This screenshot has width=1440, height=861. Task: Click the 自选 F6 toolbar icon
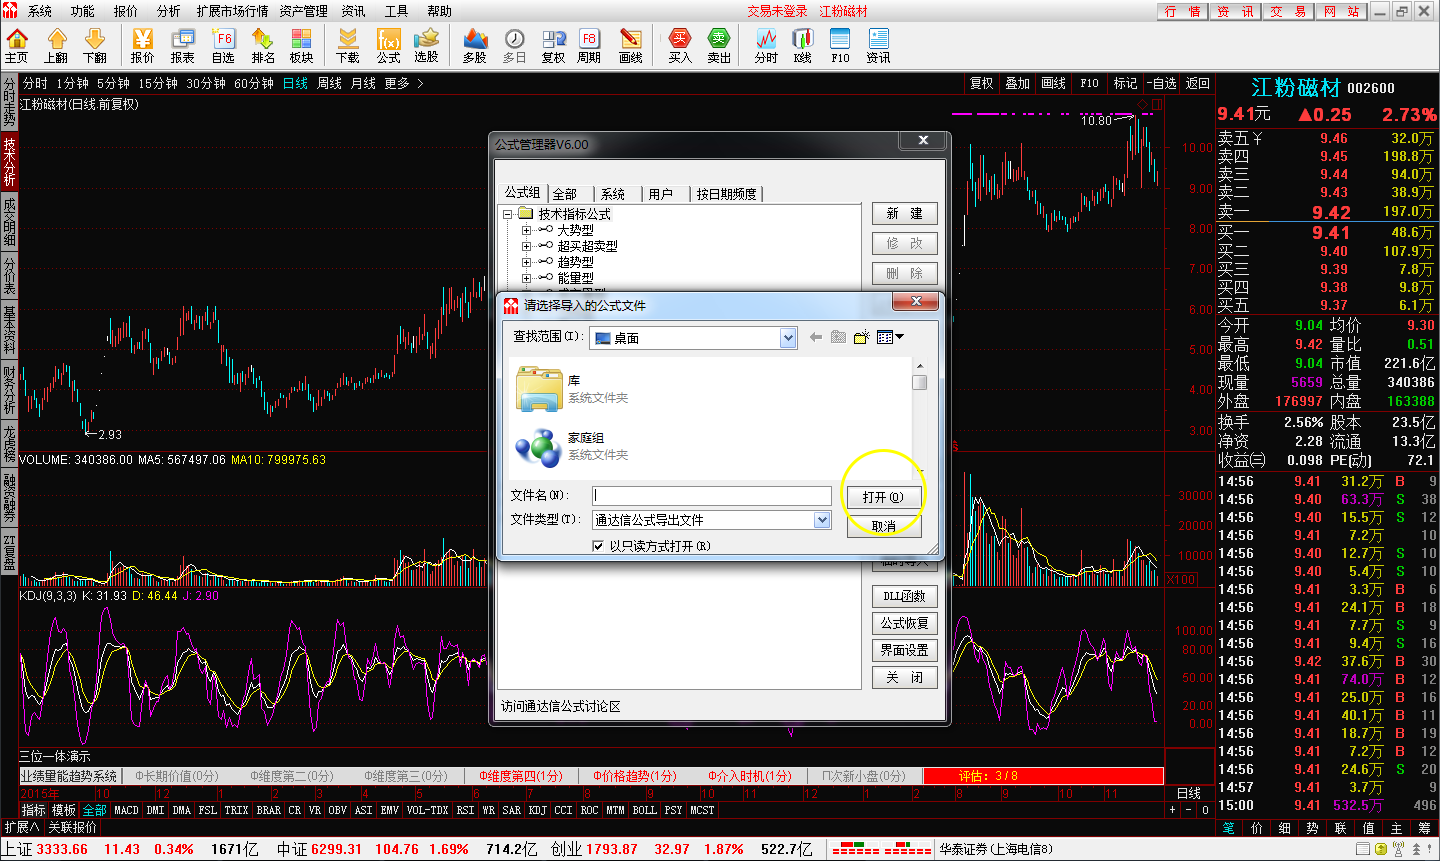223,45
